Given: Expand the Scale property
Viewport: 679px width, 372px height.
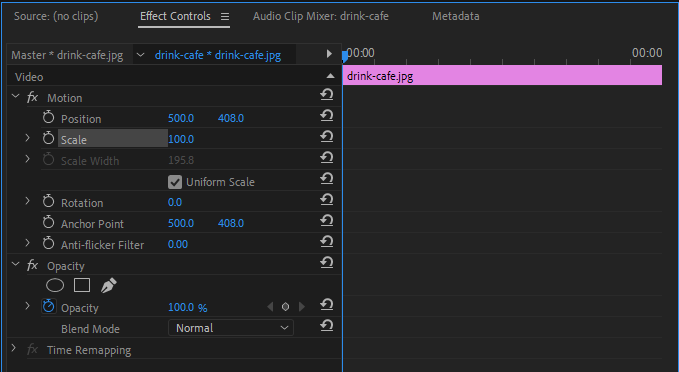Looking at the screenshot, I should click(27, 138).
